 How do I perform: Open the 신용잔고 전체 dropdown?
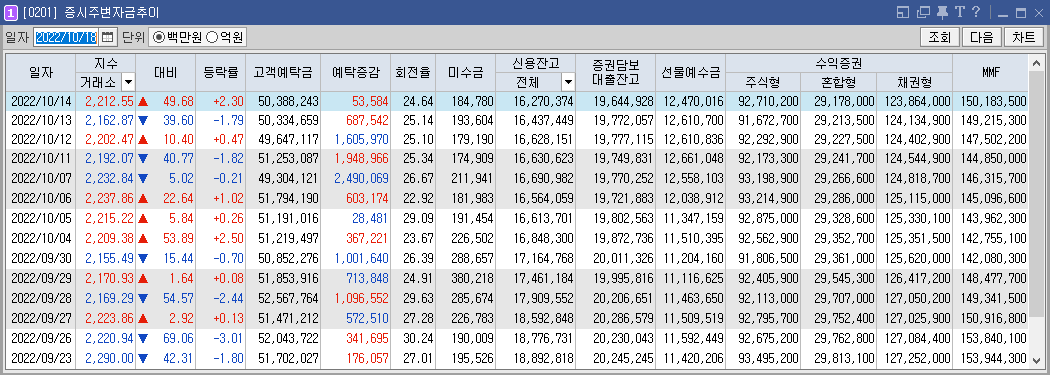point(568,82)
